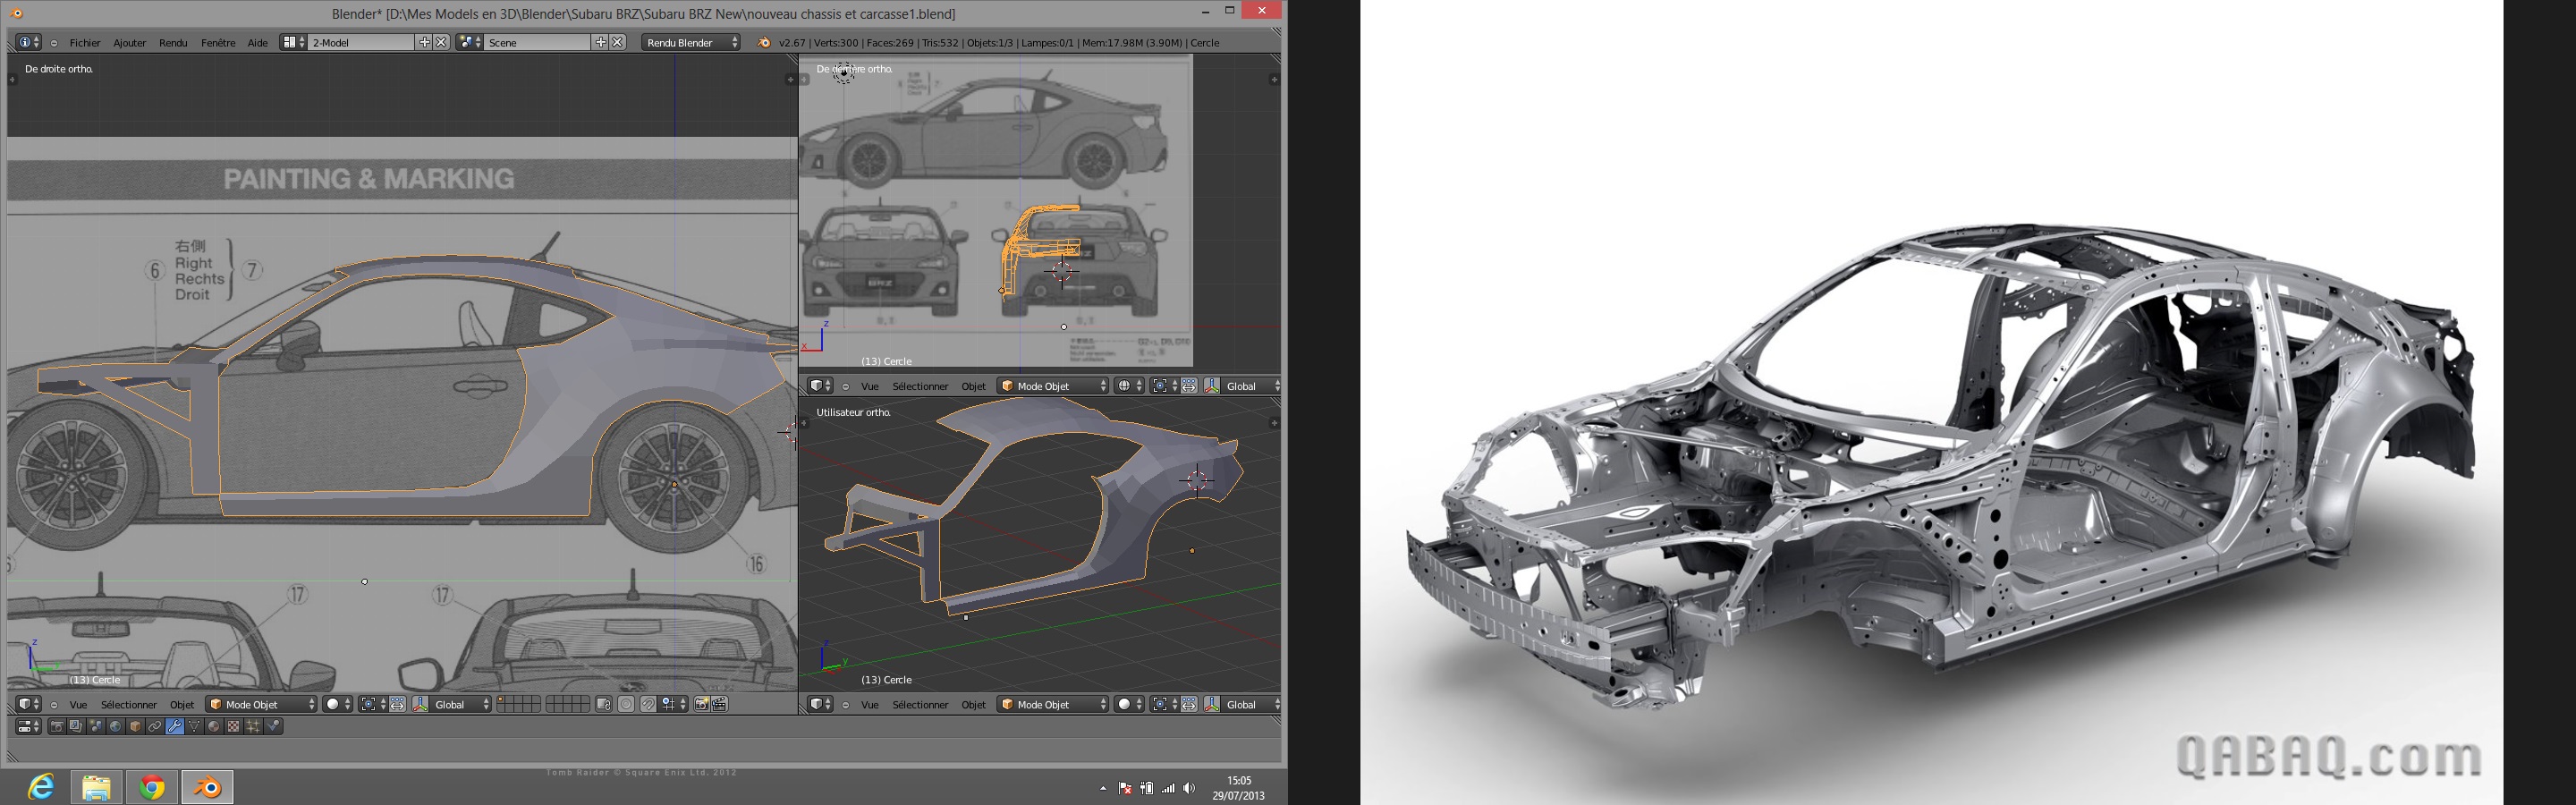Enable first layer button in left viewport

coord(501,700)
